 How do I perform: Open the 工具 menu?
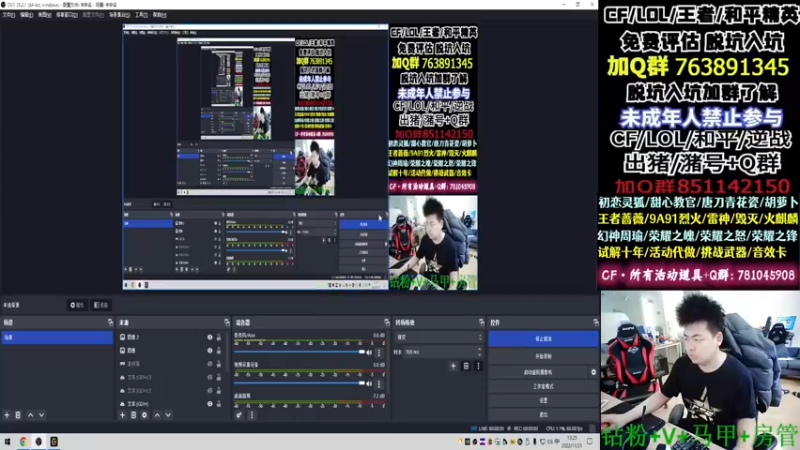(141, 15)
